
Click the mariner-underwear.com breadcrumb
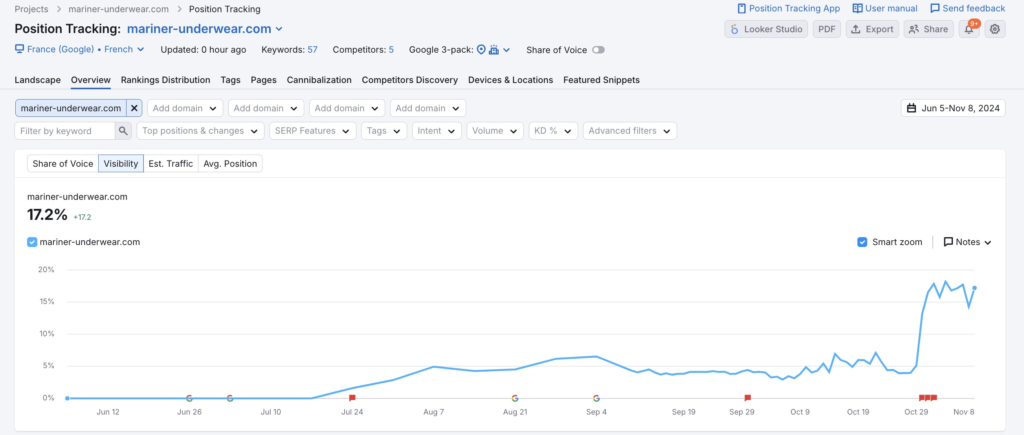coord(118,9)
